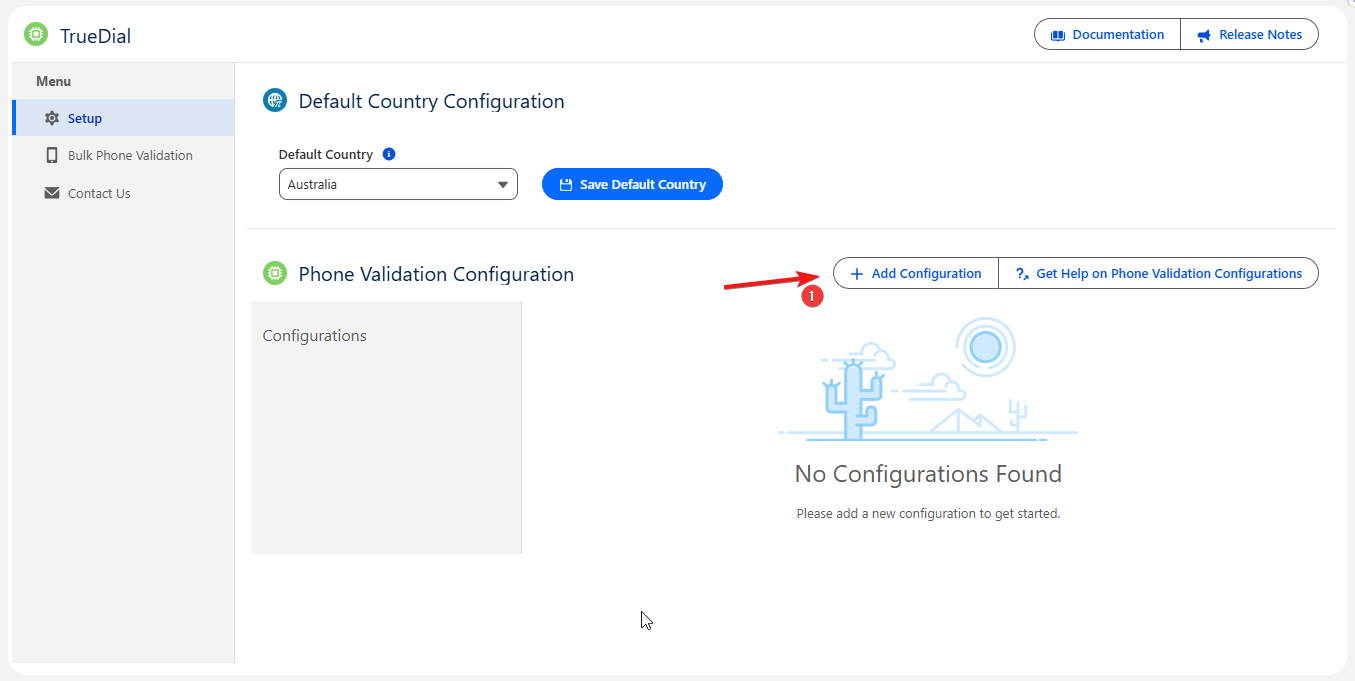Screen dimensions: 1355x681
Task: Click the TrueDial logo icon
Action: point(35,33)
